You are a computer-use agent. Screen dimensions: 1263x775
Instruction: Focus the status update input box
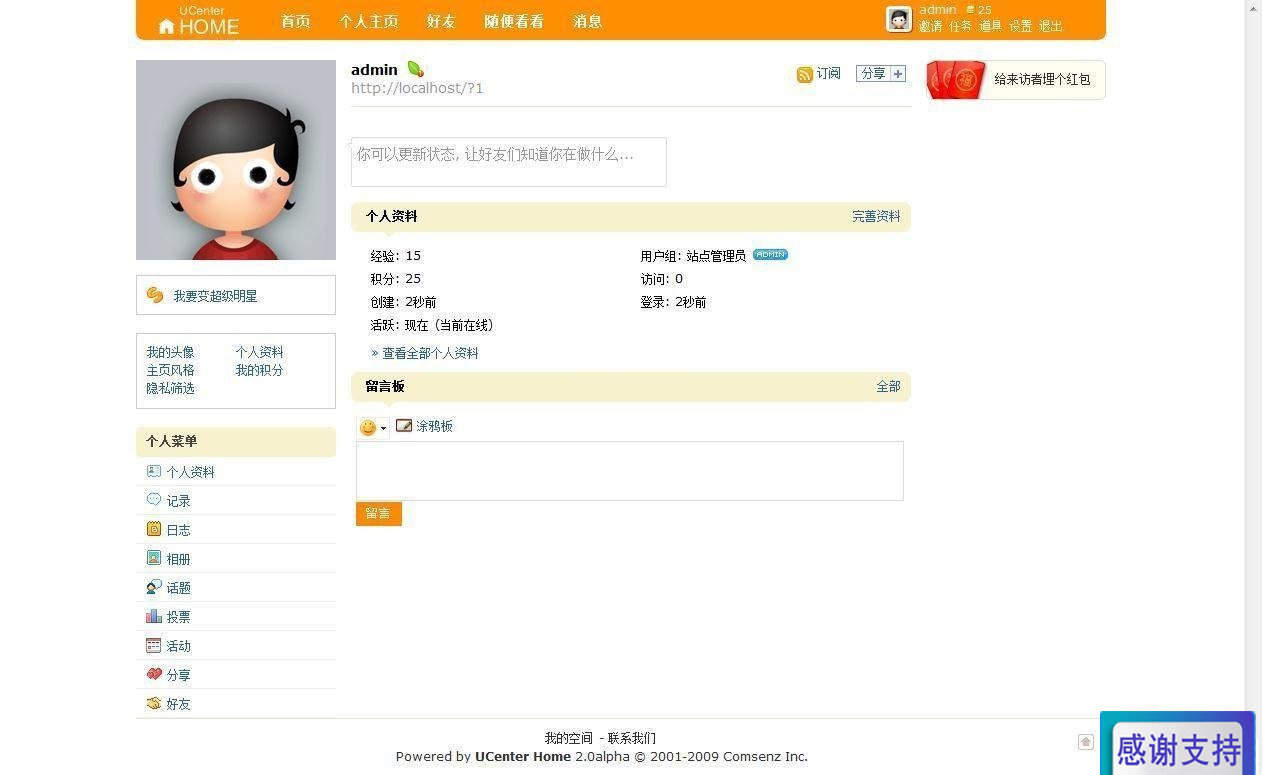509,162
